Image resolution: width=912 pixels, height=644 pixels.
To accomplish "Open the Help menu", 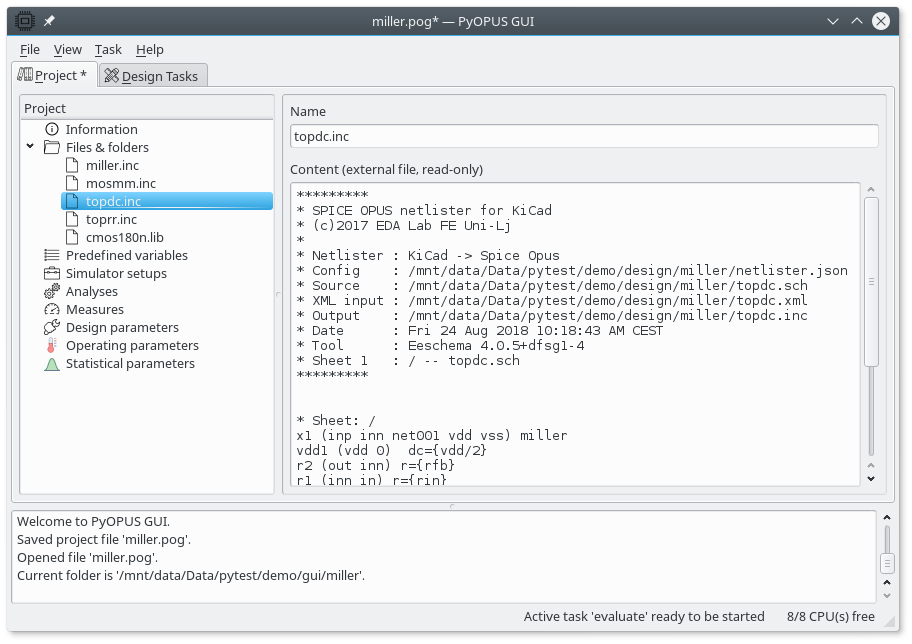I will pos(150,49).
